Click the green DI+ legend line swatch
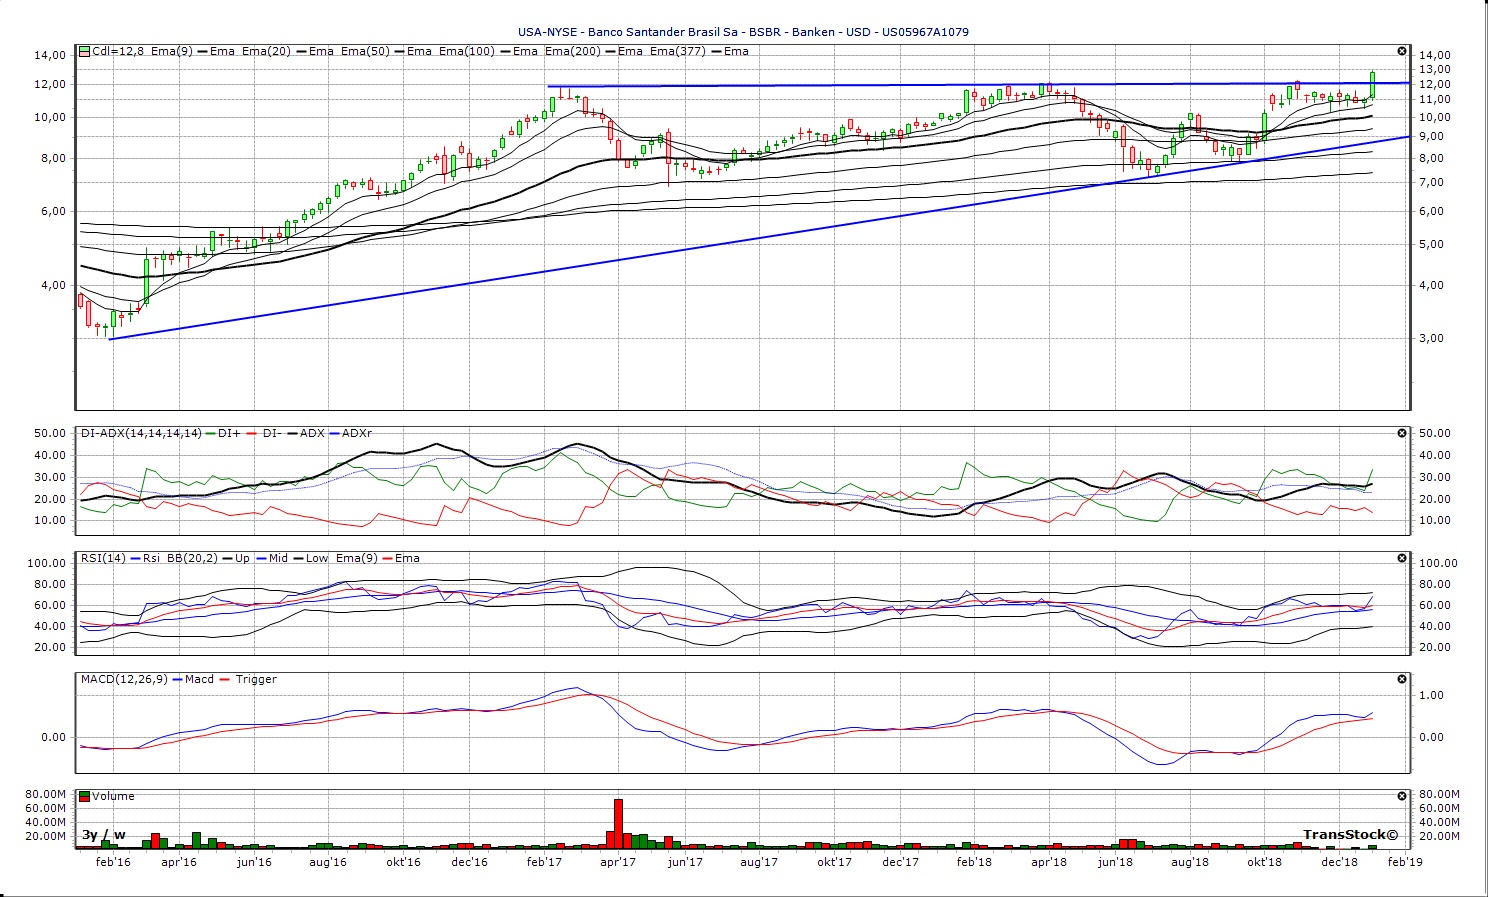Image resolution: width=1488 pixels, height=897 pixels. point(210,433)
